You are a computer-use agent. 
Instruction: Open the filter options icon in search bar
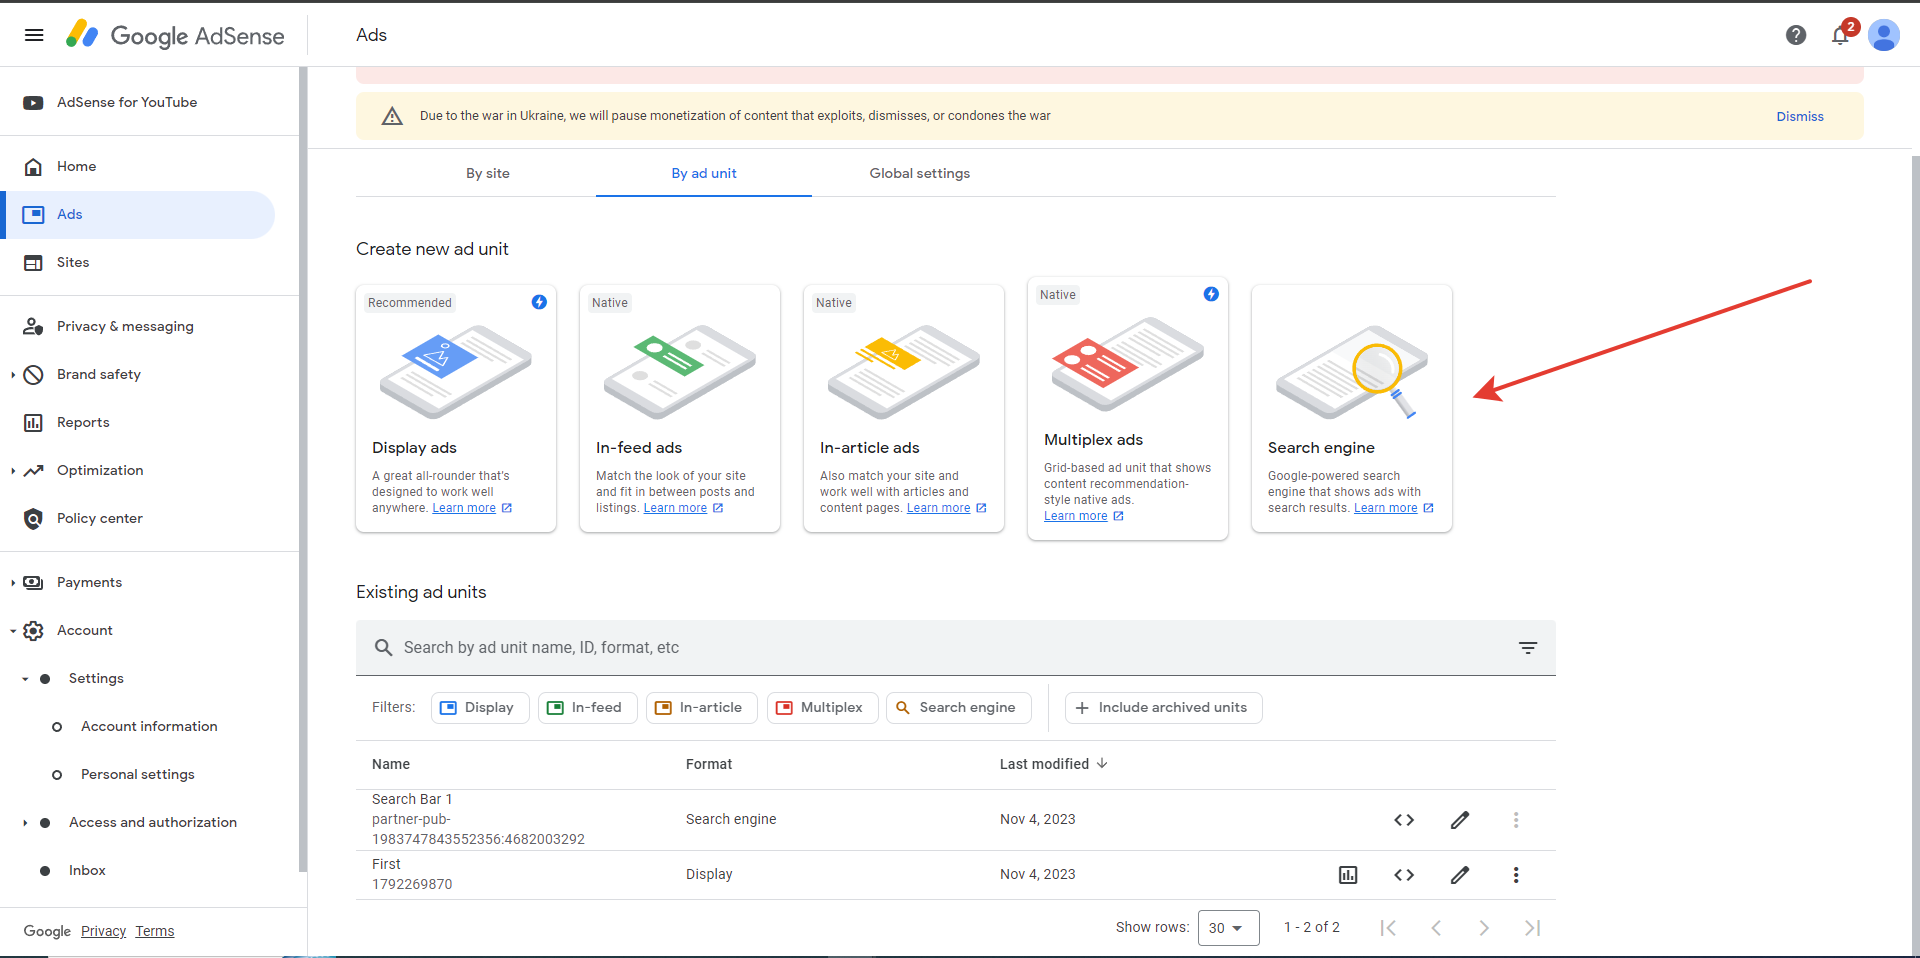click(1528, 648)
